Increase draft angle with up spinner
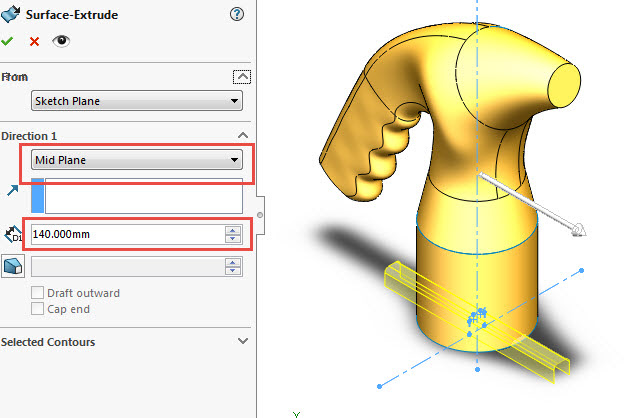The image size is (632, 418). (233, 262)
